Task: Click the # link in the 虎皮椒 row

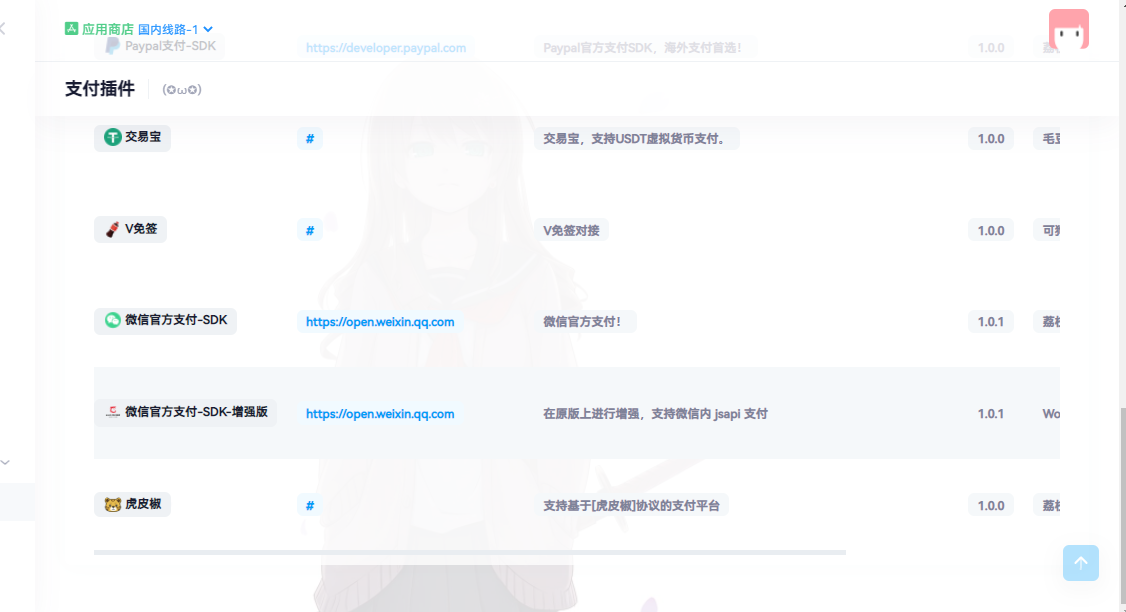Action: pyautogui.click(x=309, y=505)
